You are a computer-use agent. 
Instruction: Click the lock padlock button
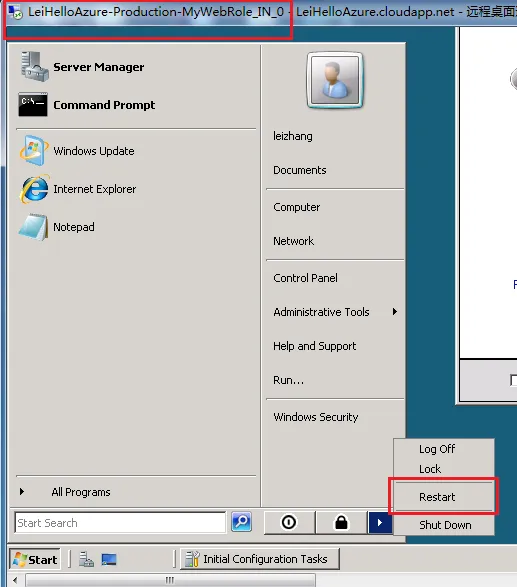tap(341, 522)
